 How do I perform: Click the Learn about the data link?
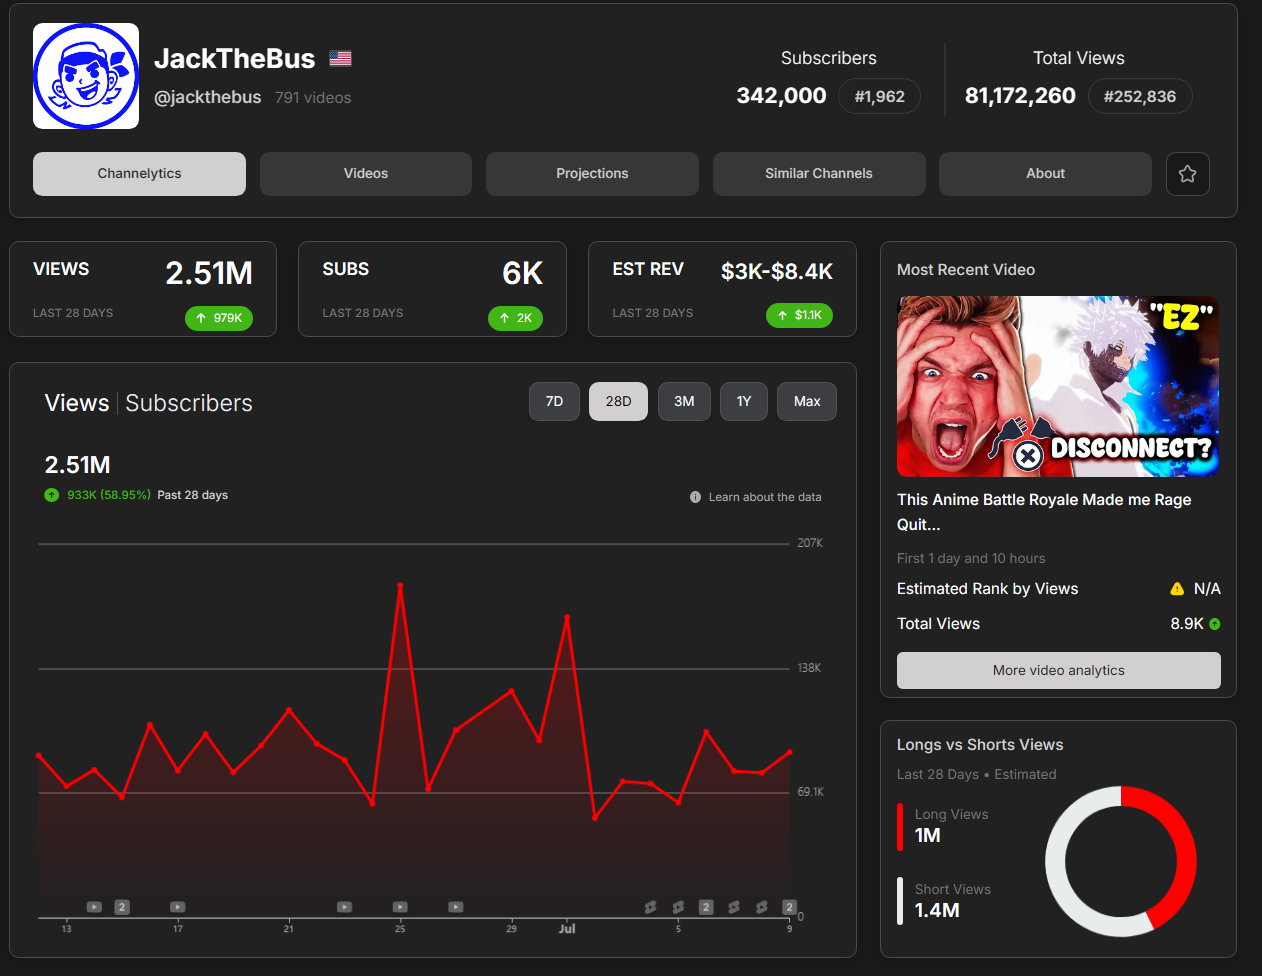coord(765,497)
